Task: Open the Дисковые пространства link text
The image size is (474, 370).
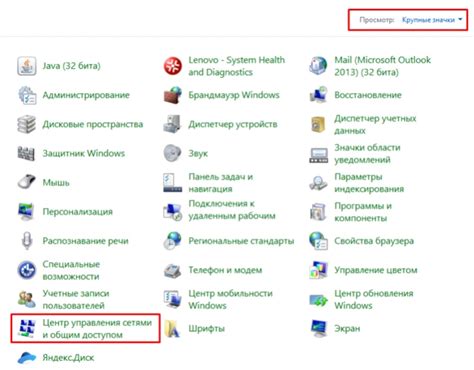Action: click(x=93, y=124)
